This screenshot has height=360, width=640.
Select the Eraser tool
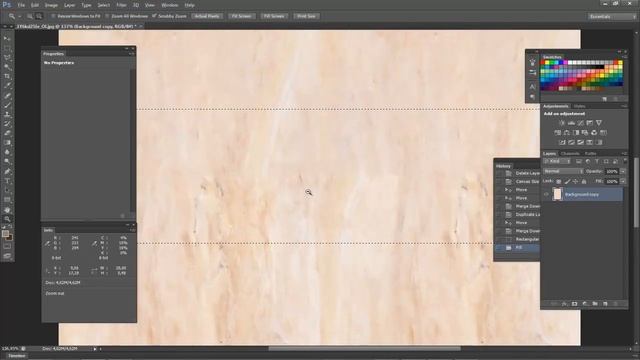tap(7, 133)
